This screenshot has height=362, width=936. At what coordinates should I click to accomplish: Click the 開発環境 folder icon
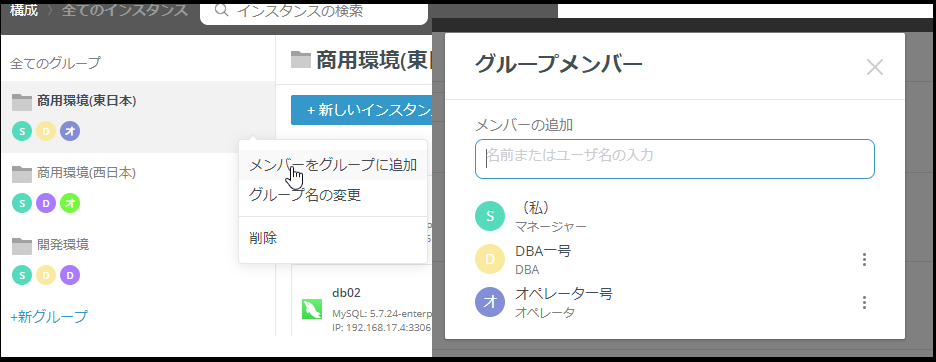[x=22, y=246]
